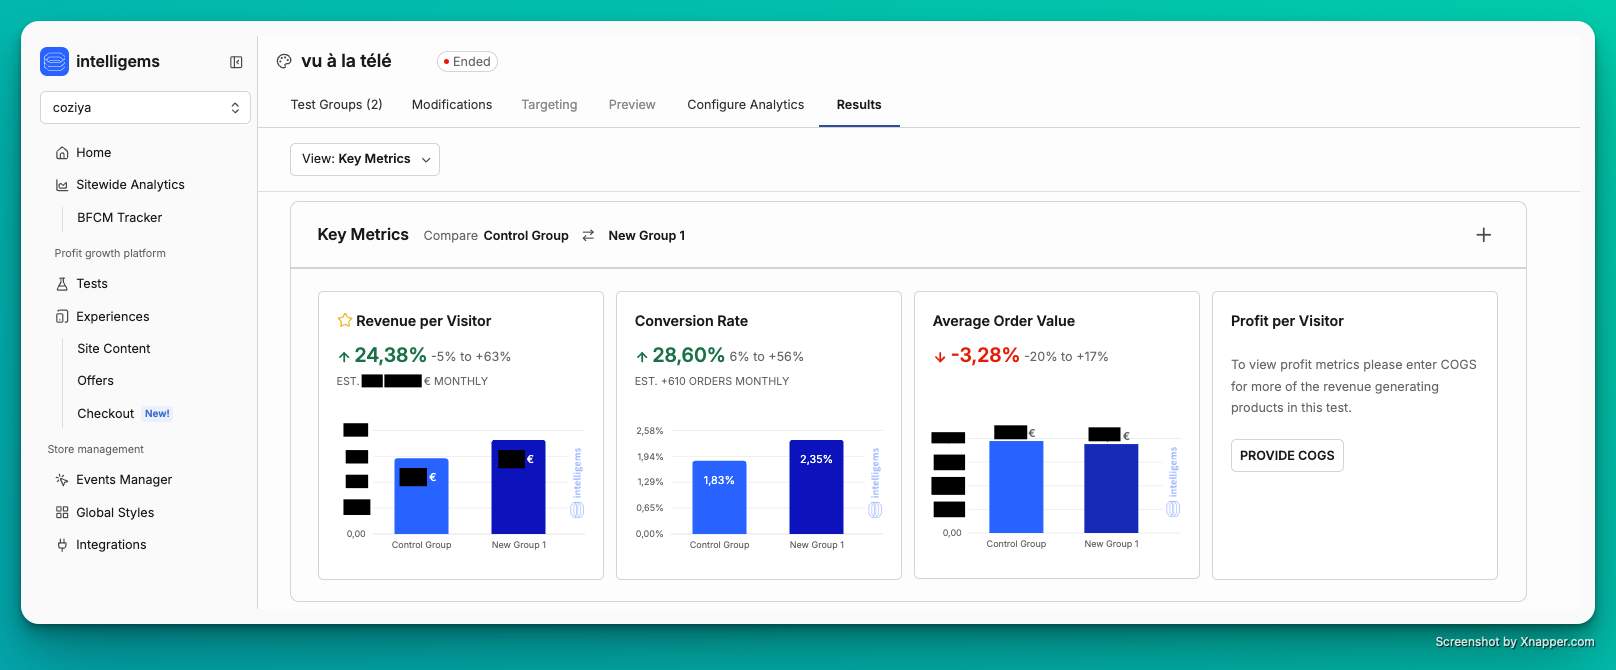1616x670 pixels.
Task: Open the Checkout link in sidebar
Action: 106,414
